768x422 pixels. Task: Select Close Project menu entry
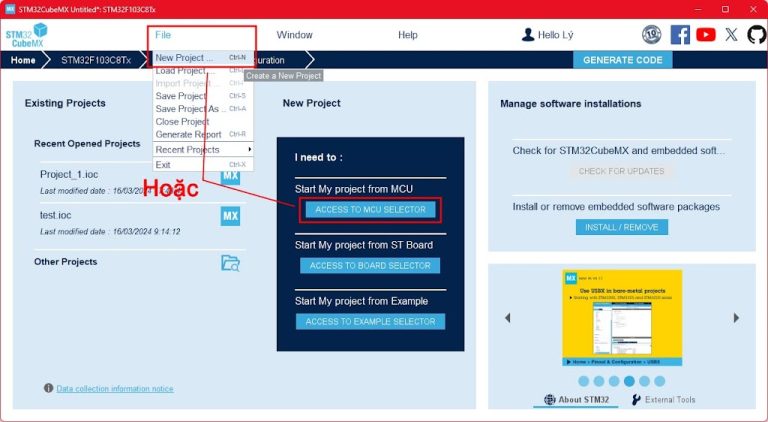[203, 121]
